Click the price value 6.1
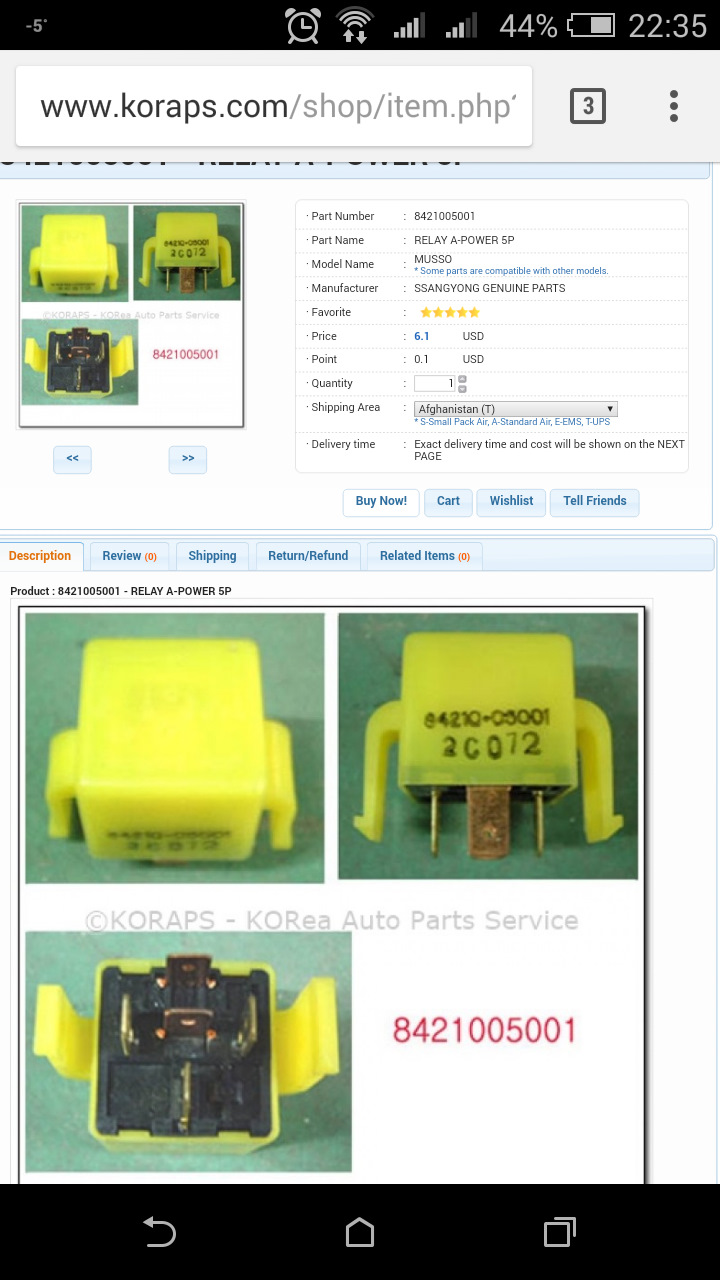720x1280 pixels. tap(422, 337)
